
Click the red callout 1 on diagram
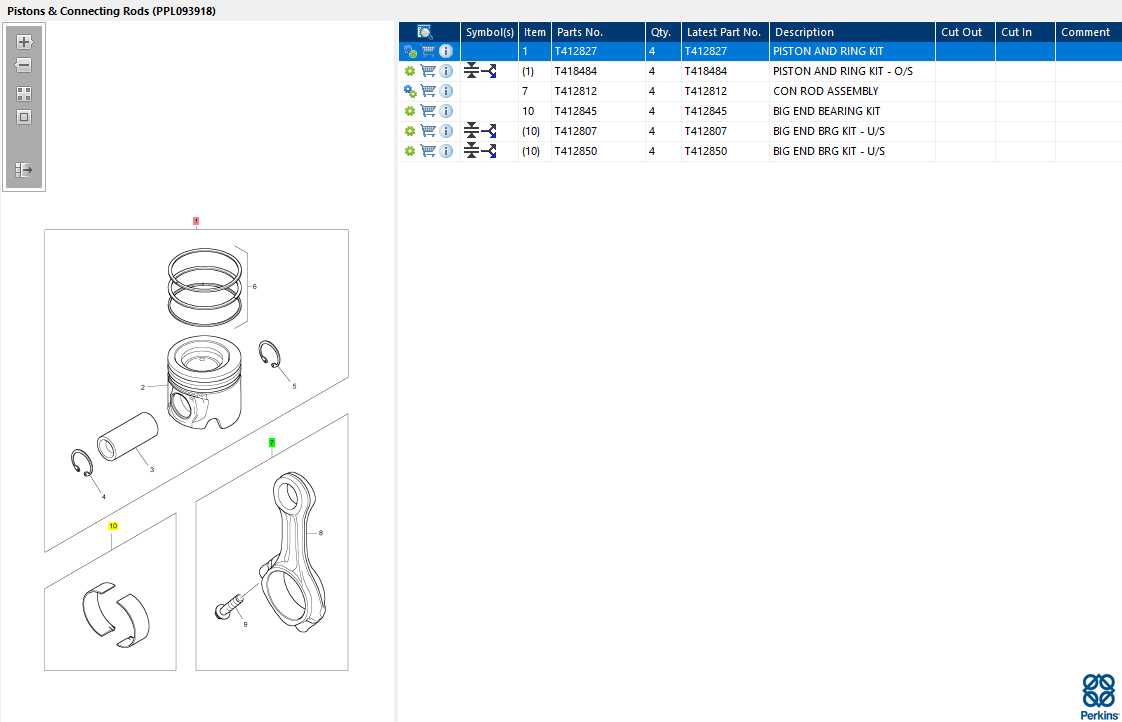tap(196, 220)
